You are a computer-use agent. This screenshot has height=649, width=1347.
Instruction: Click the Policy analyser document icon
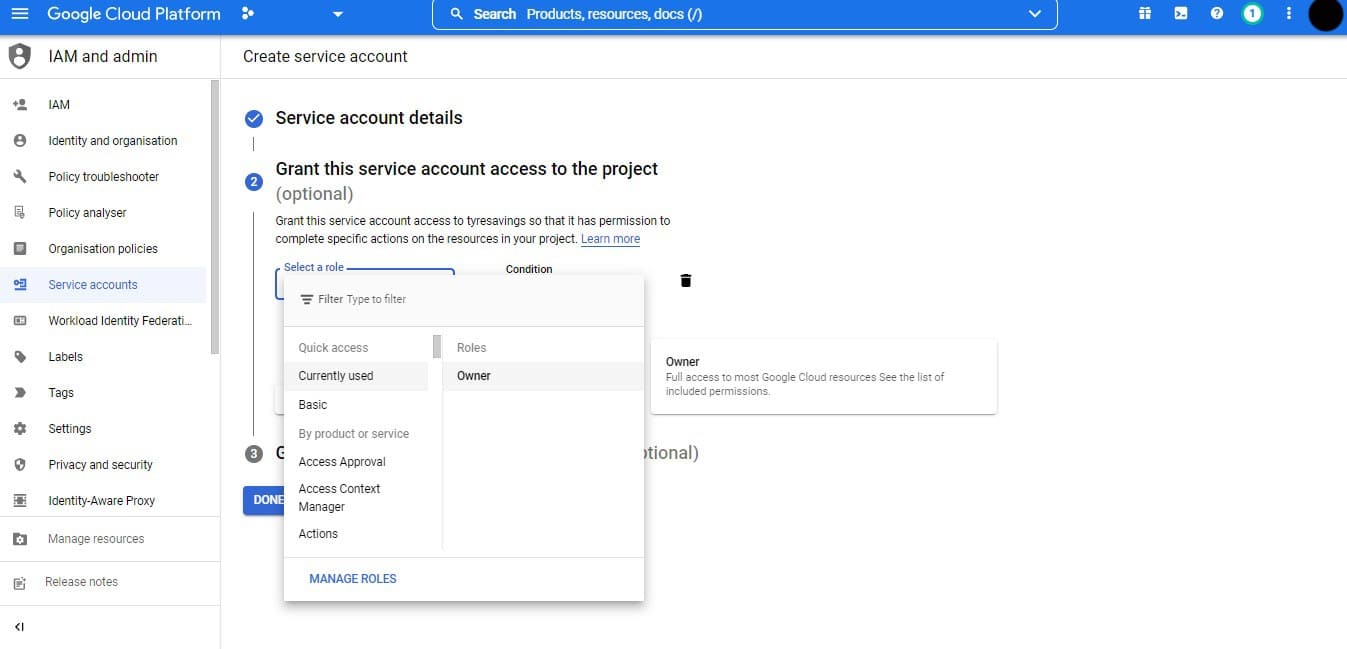20,213
